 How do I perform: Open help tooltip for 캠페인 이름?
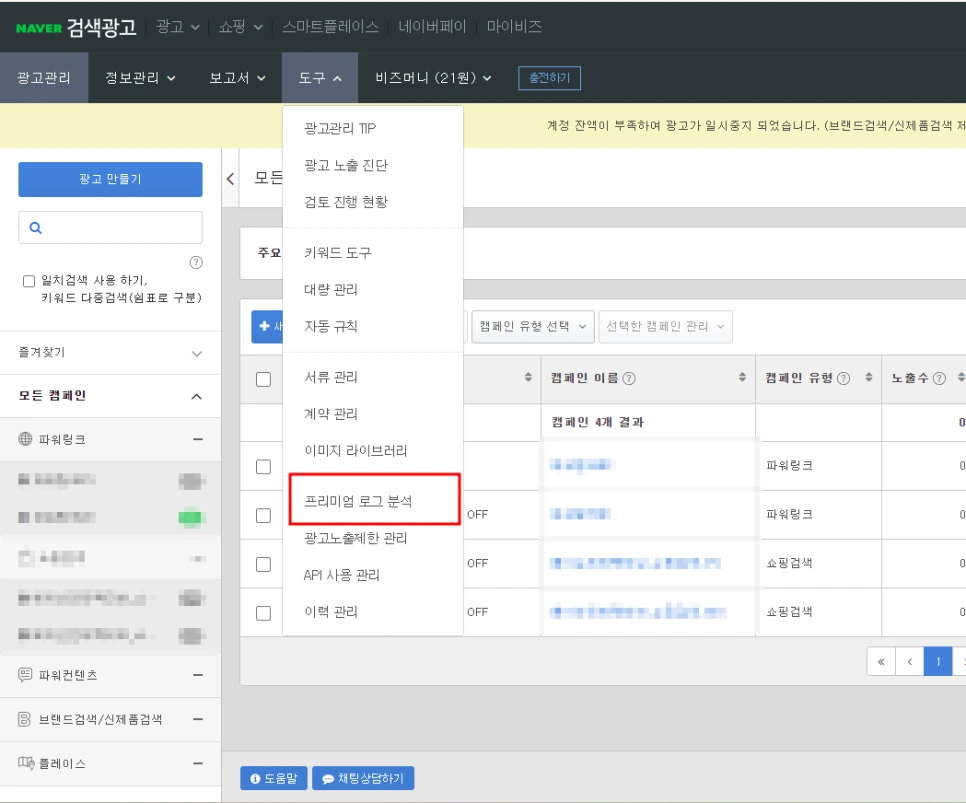tap(629, 378)
